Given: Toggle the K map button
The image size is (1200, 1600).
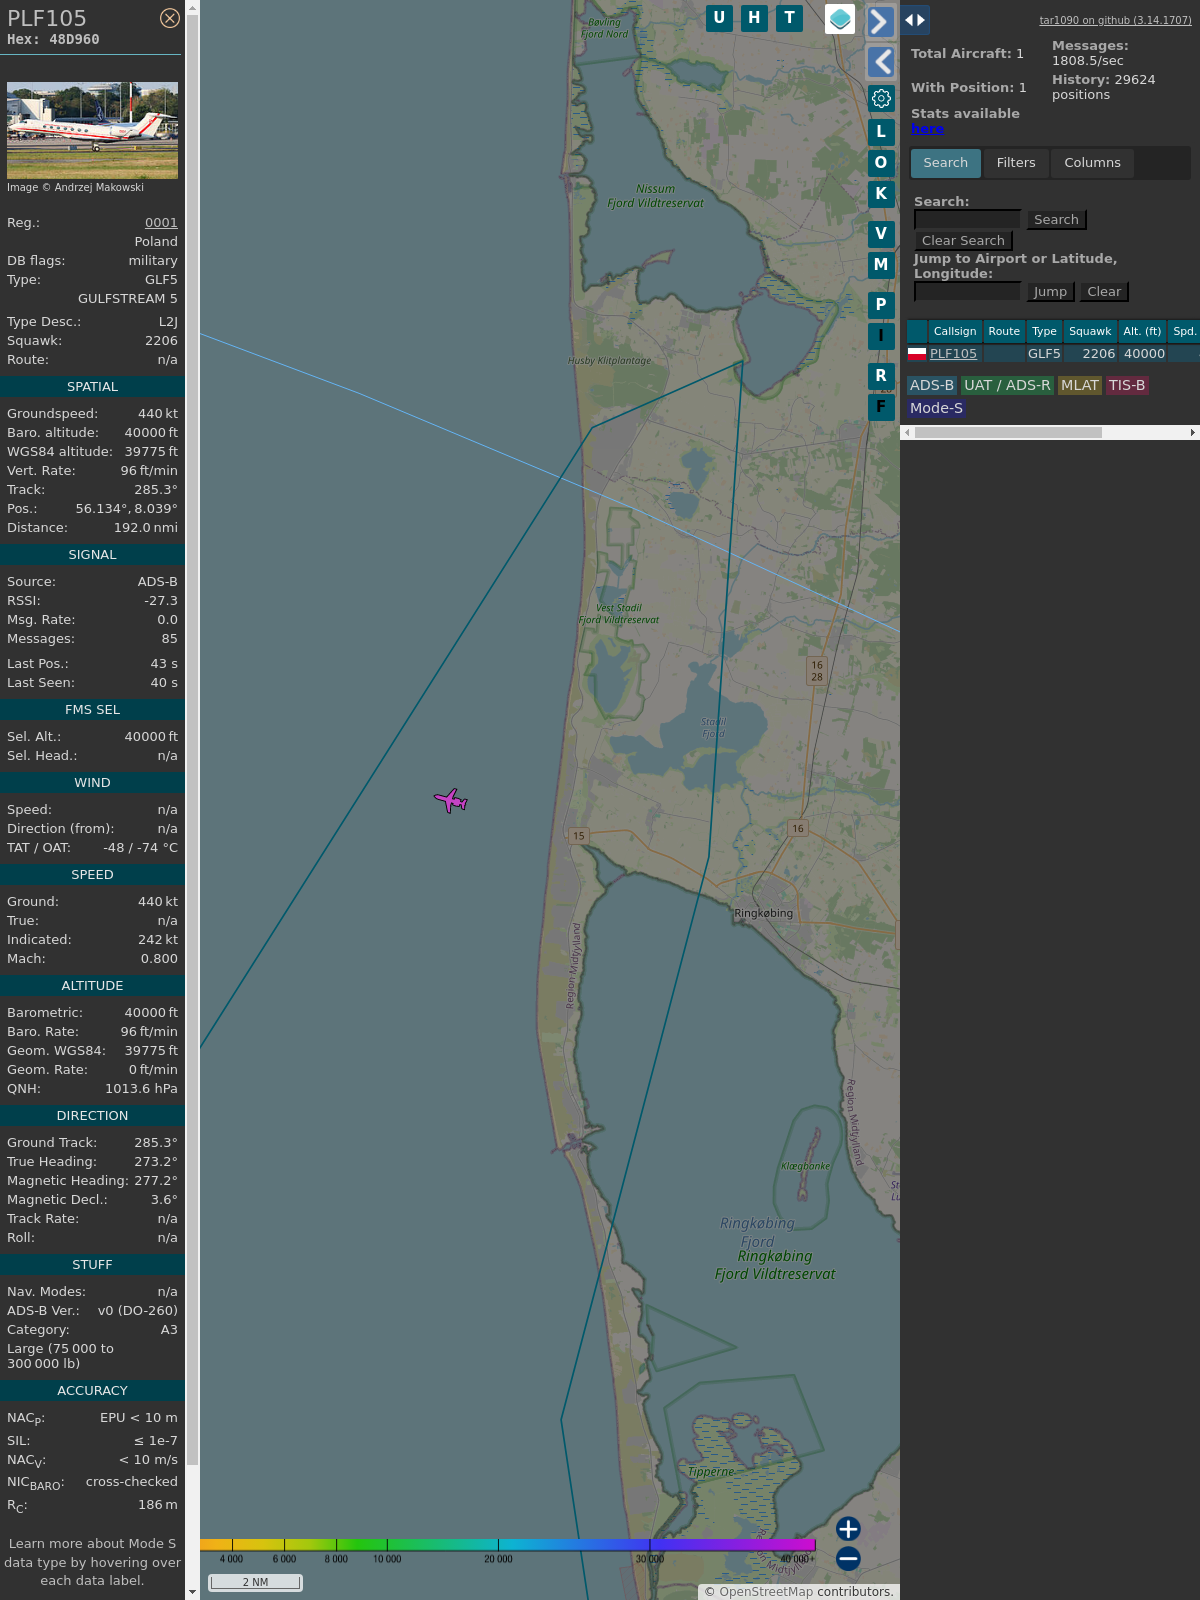Looking at the screenshot, I should pos(881,194).
